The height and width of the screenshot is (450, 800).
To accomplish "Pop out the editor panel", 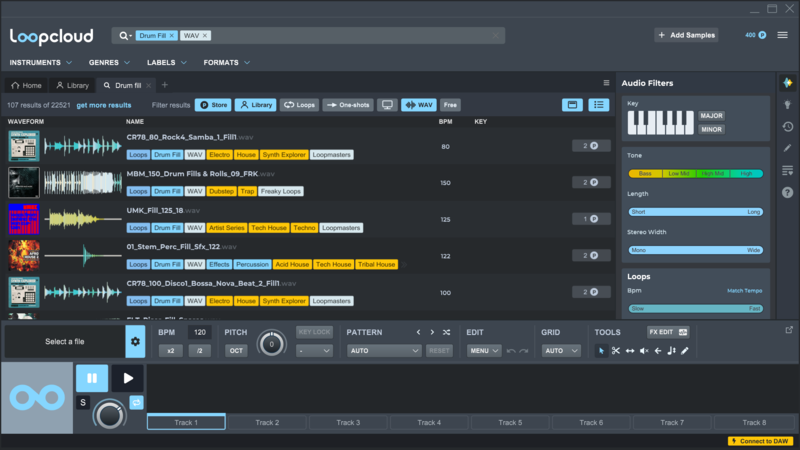I will (789, 330).
